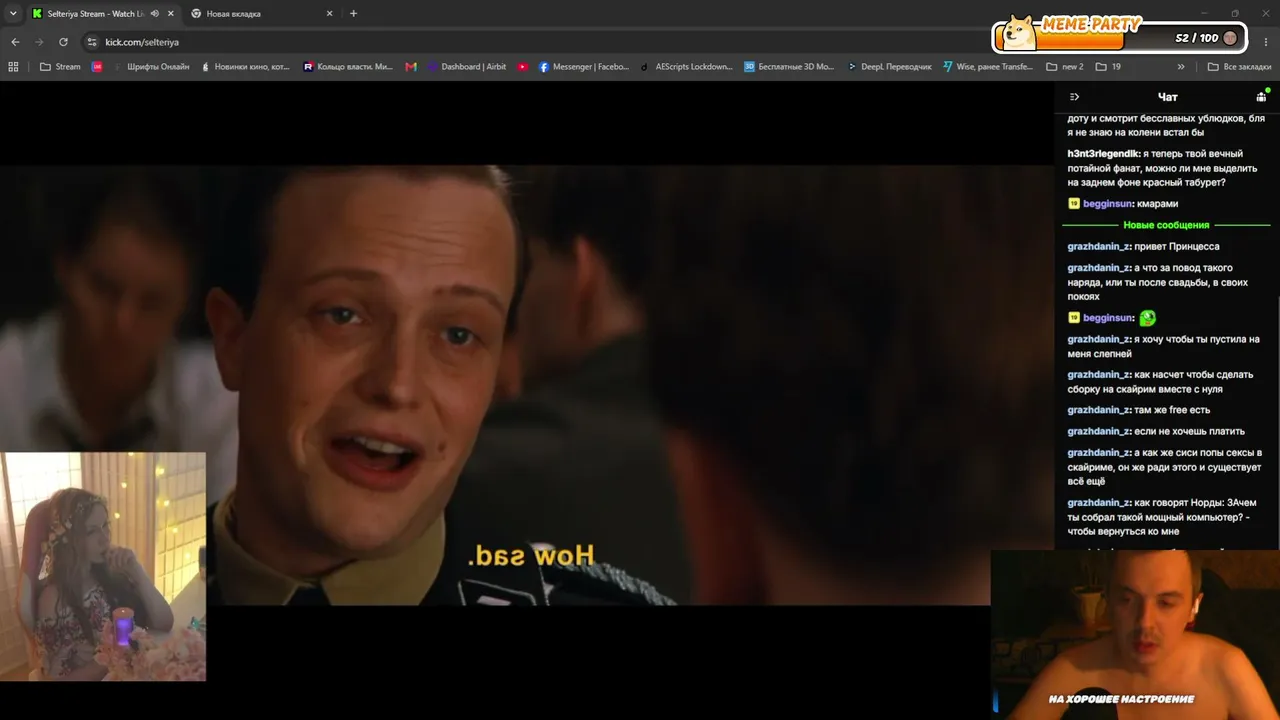Screen dimensions: 1280x720
Task: View site information for kick.com
Action: [92, 42]
